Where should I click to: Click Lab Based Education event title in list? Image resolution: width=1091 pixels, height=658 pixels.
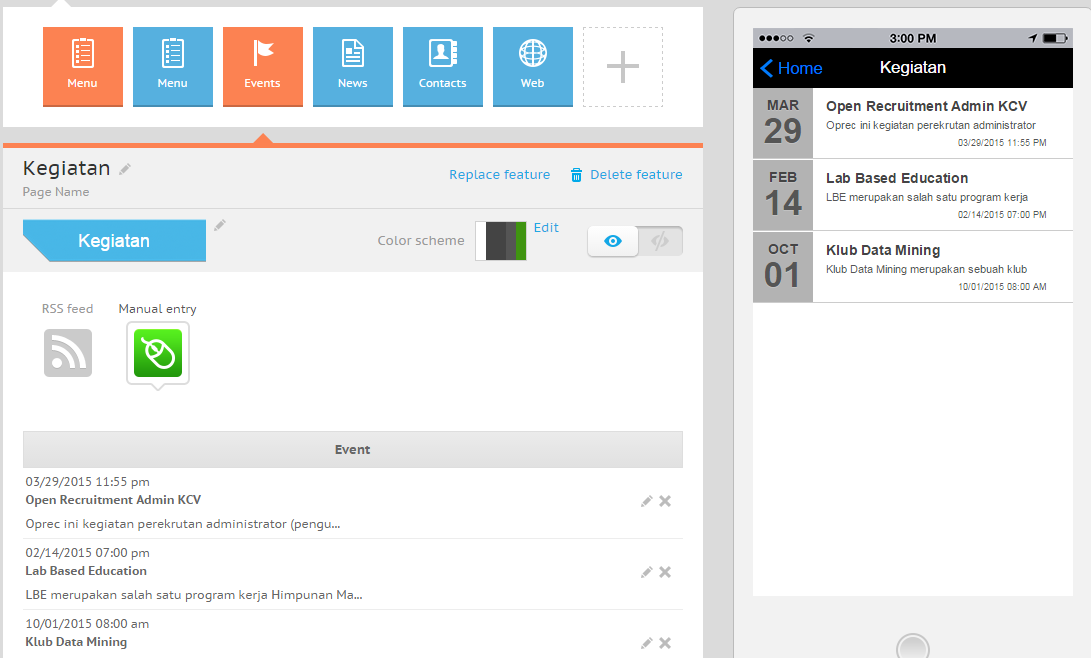(x=86, y=570)
